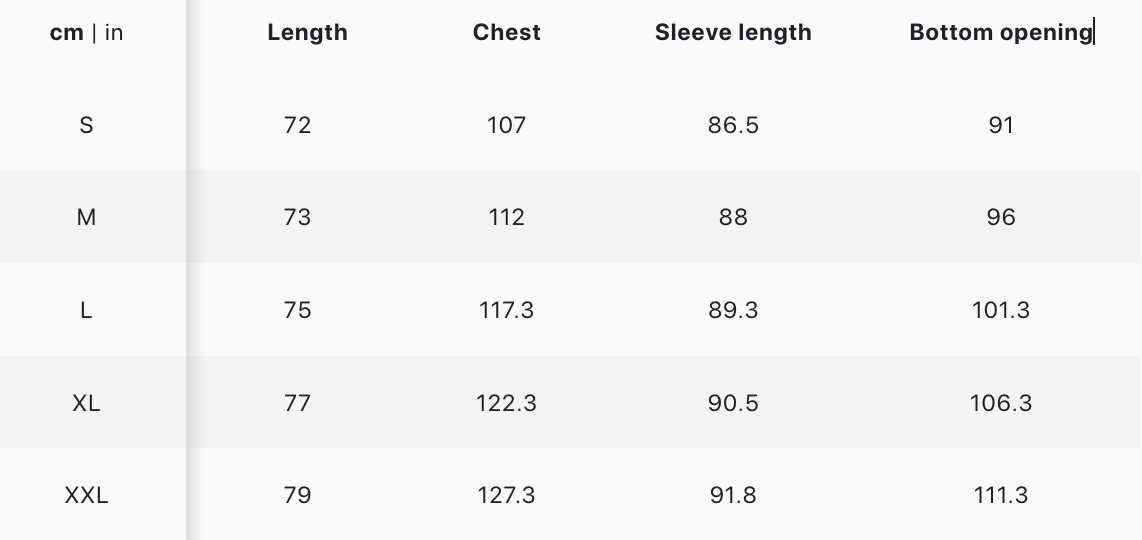Pick the XL size row label
Viewport: 1142px width, 540px height.
(x=86, y=403)
